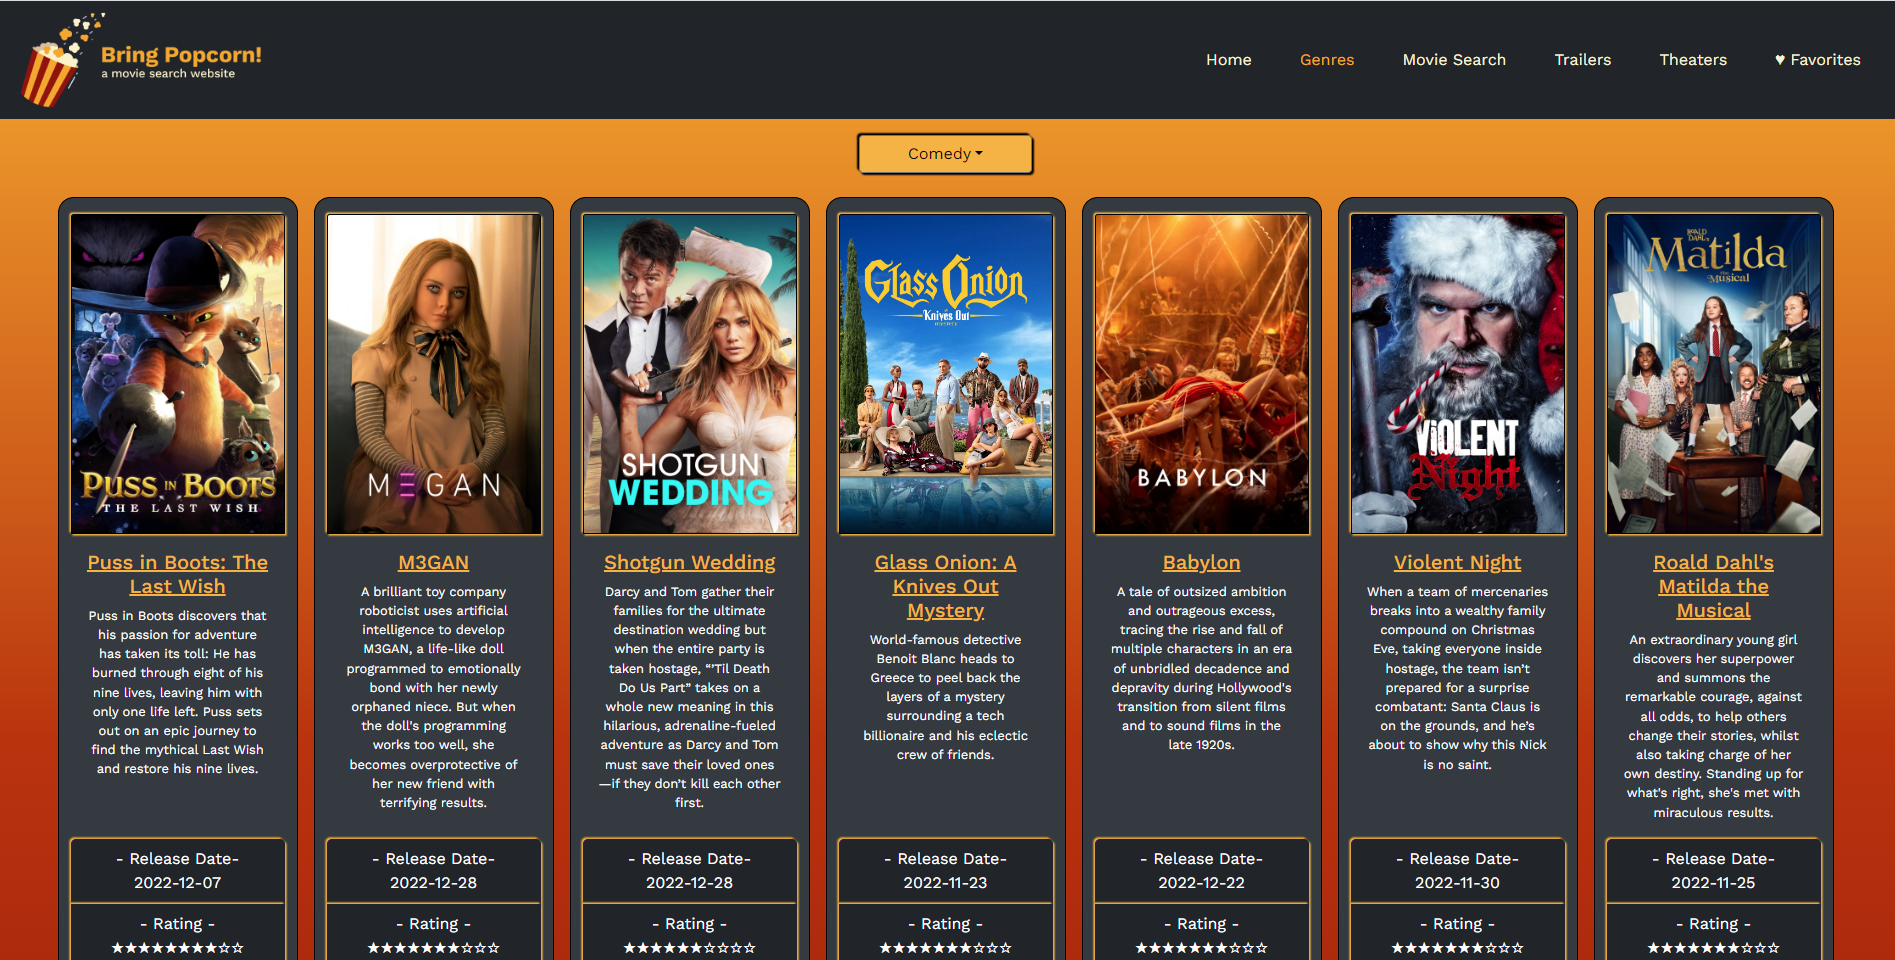Open the Matilda the Musical poster

[x=1714, y=374]
